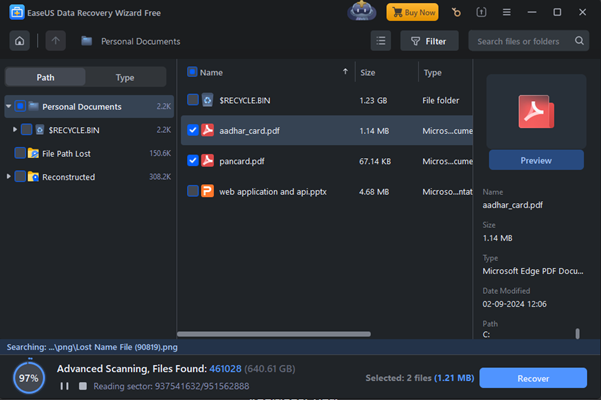601x400 pixels.
Task: Go up one folder level
Action: [x=54, y=41]
